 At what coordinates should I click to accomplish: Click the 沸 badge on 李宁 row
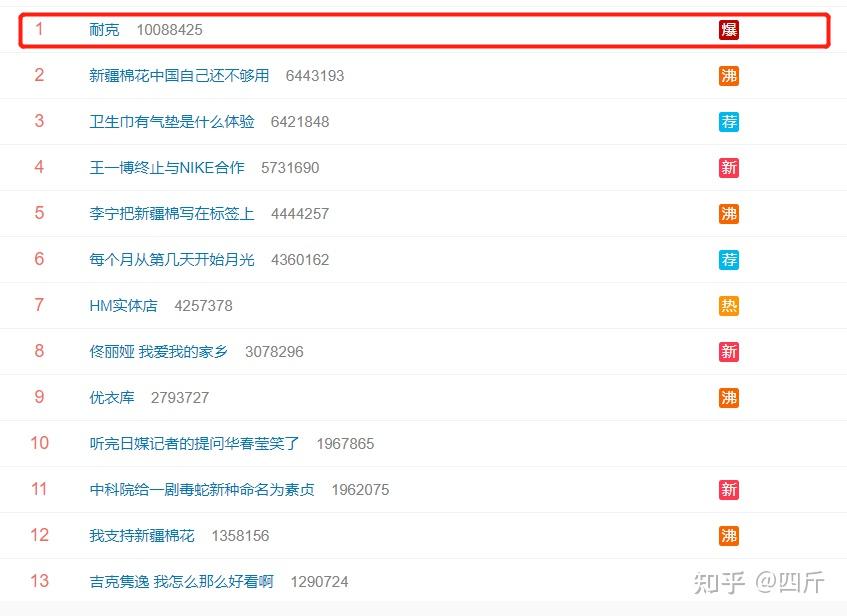729,213
